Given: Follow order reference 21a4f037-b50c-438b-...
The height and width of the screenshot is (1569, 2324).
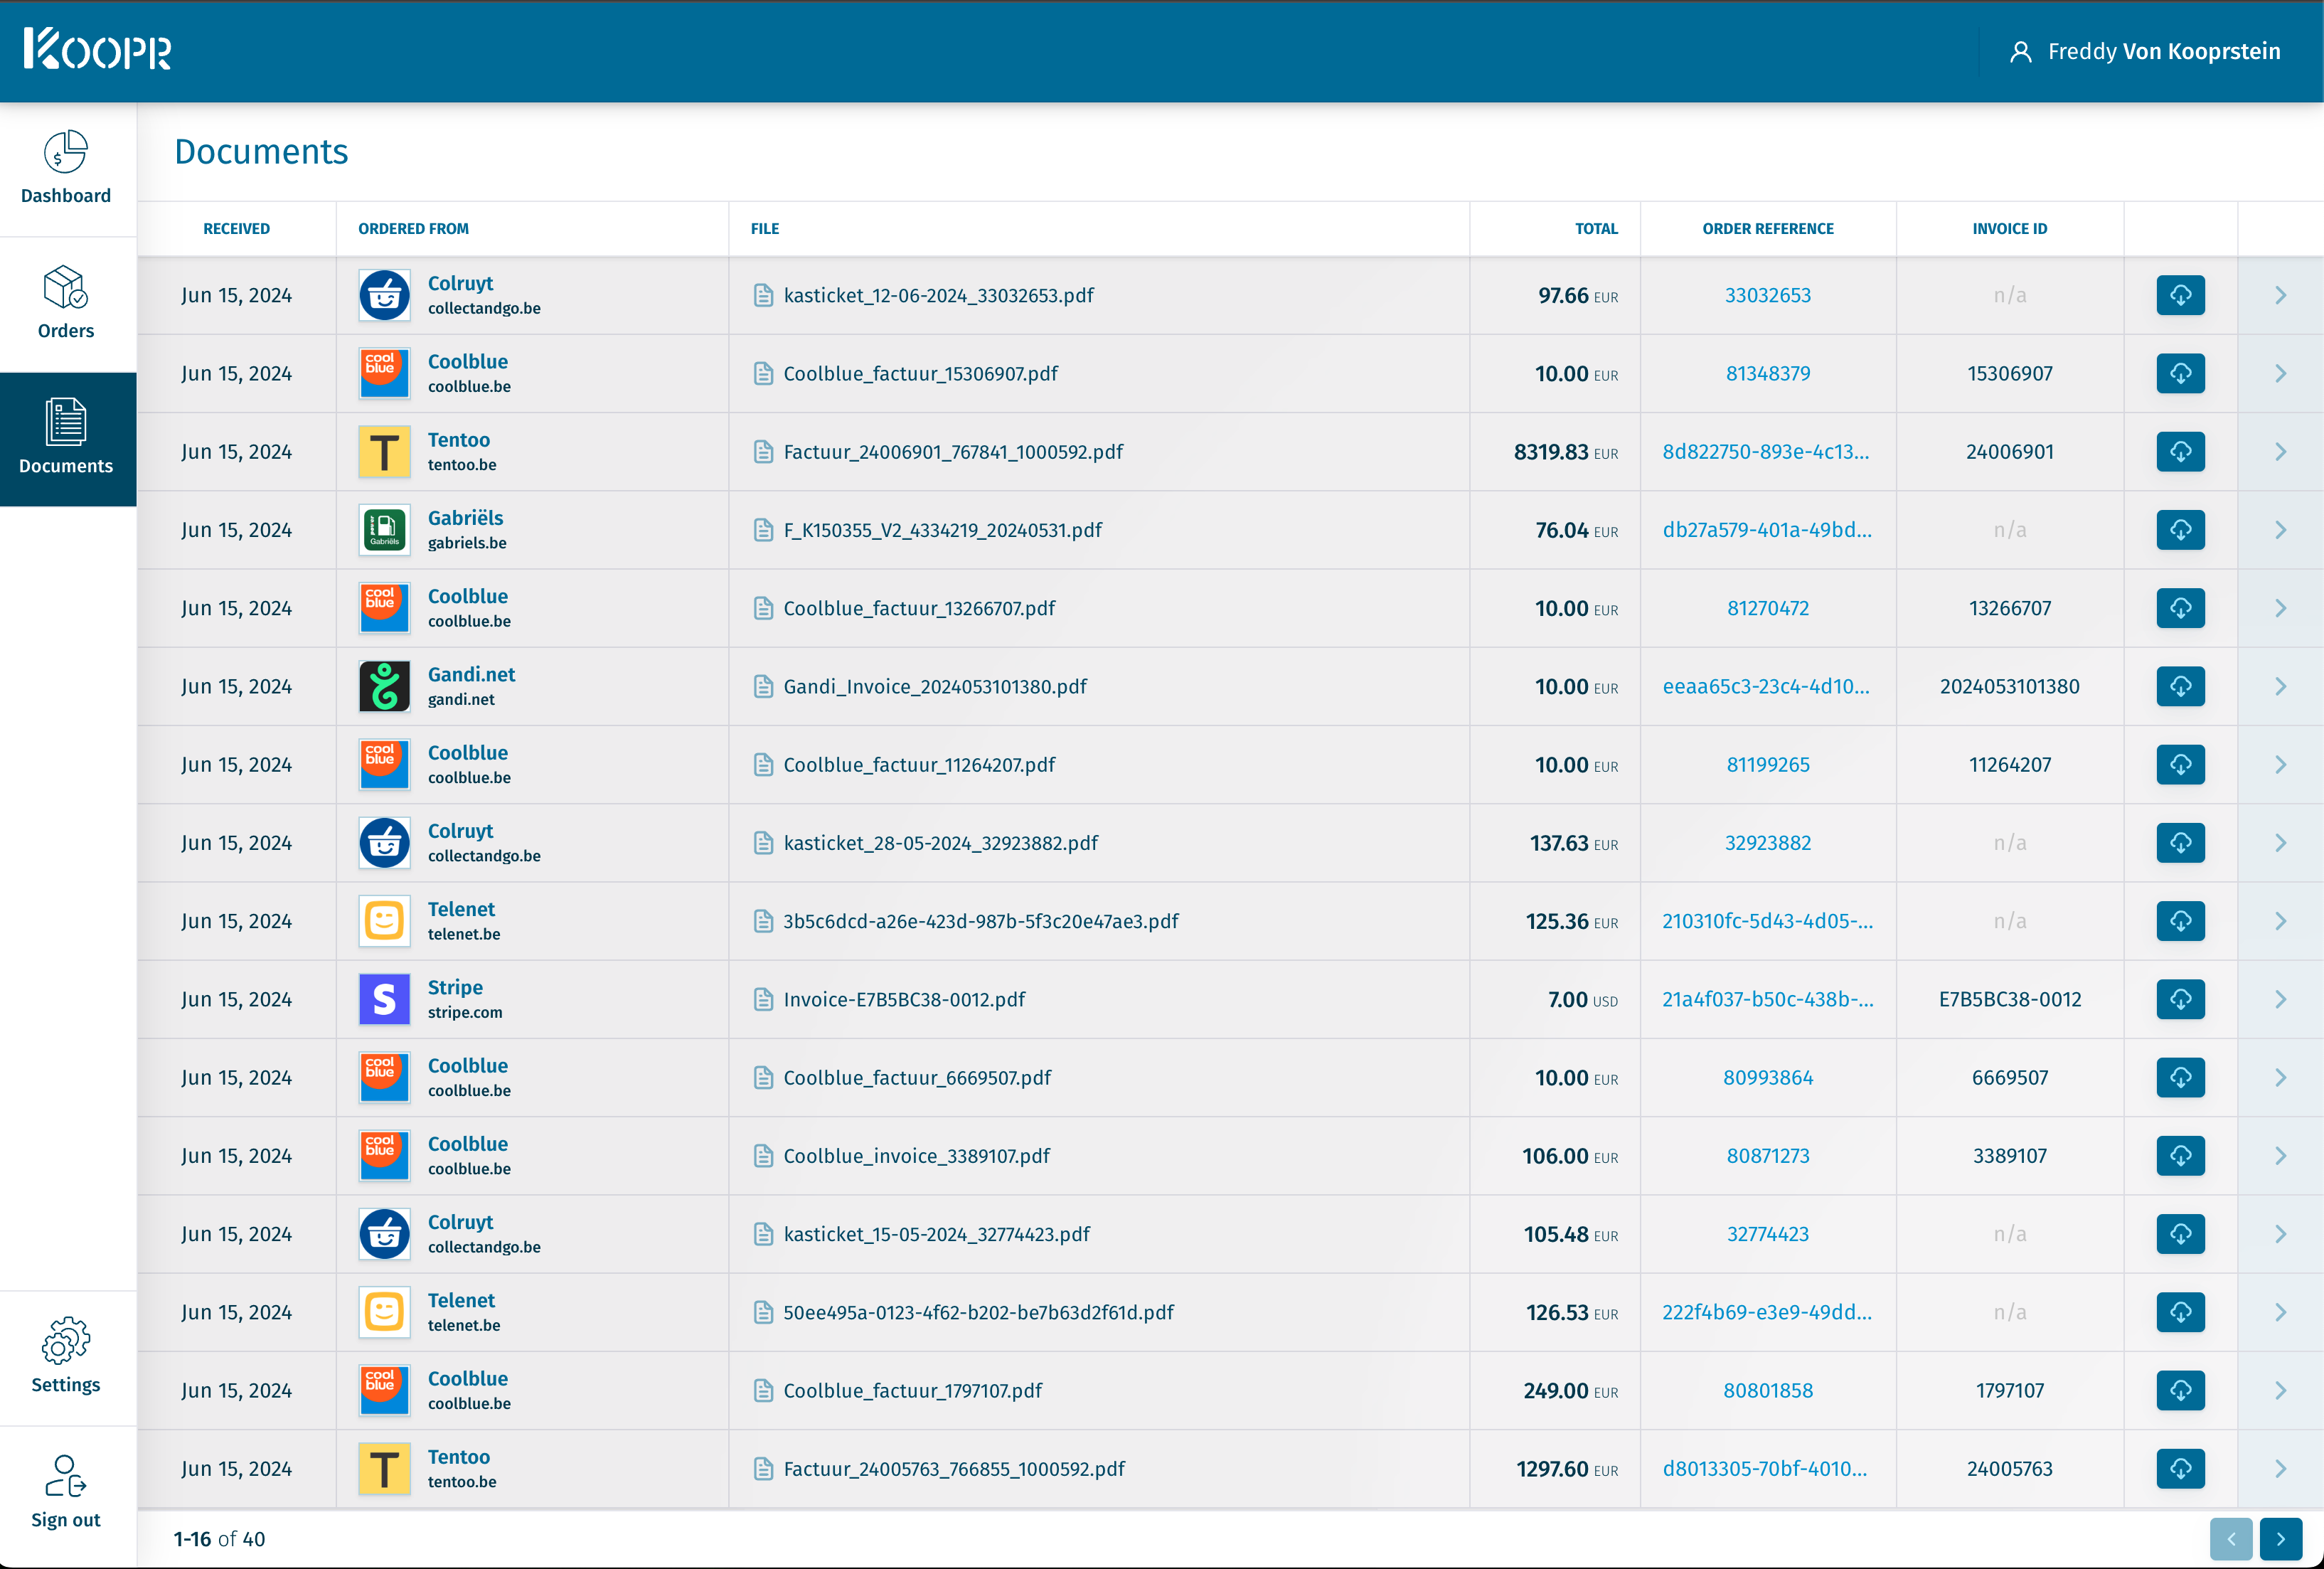Looking at the screenshot, I should click(1767, 999).
